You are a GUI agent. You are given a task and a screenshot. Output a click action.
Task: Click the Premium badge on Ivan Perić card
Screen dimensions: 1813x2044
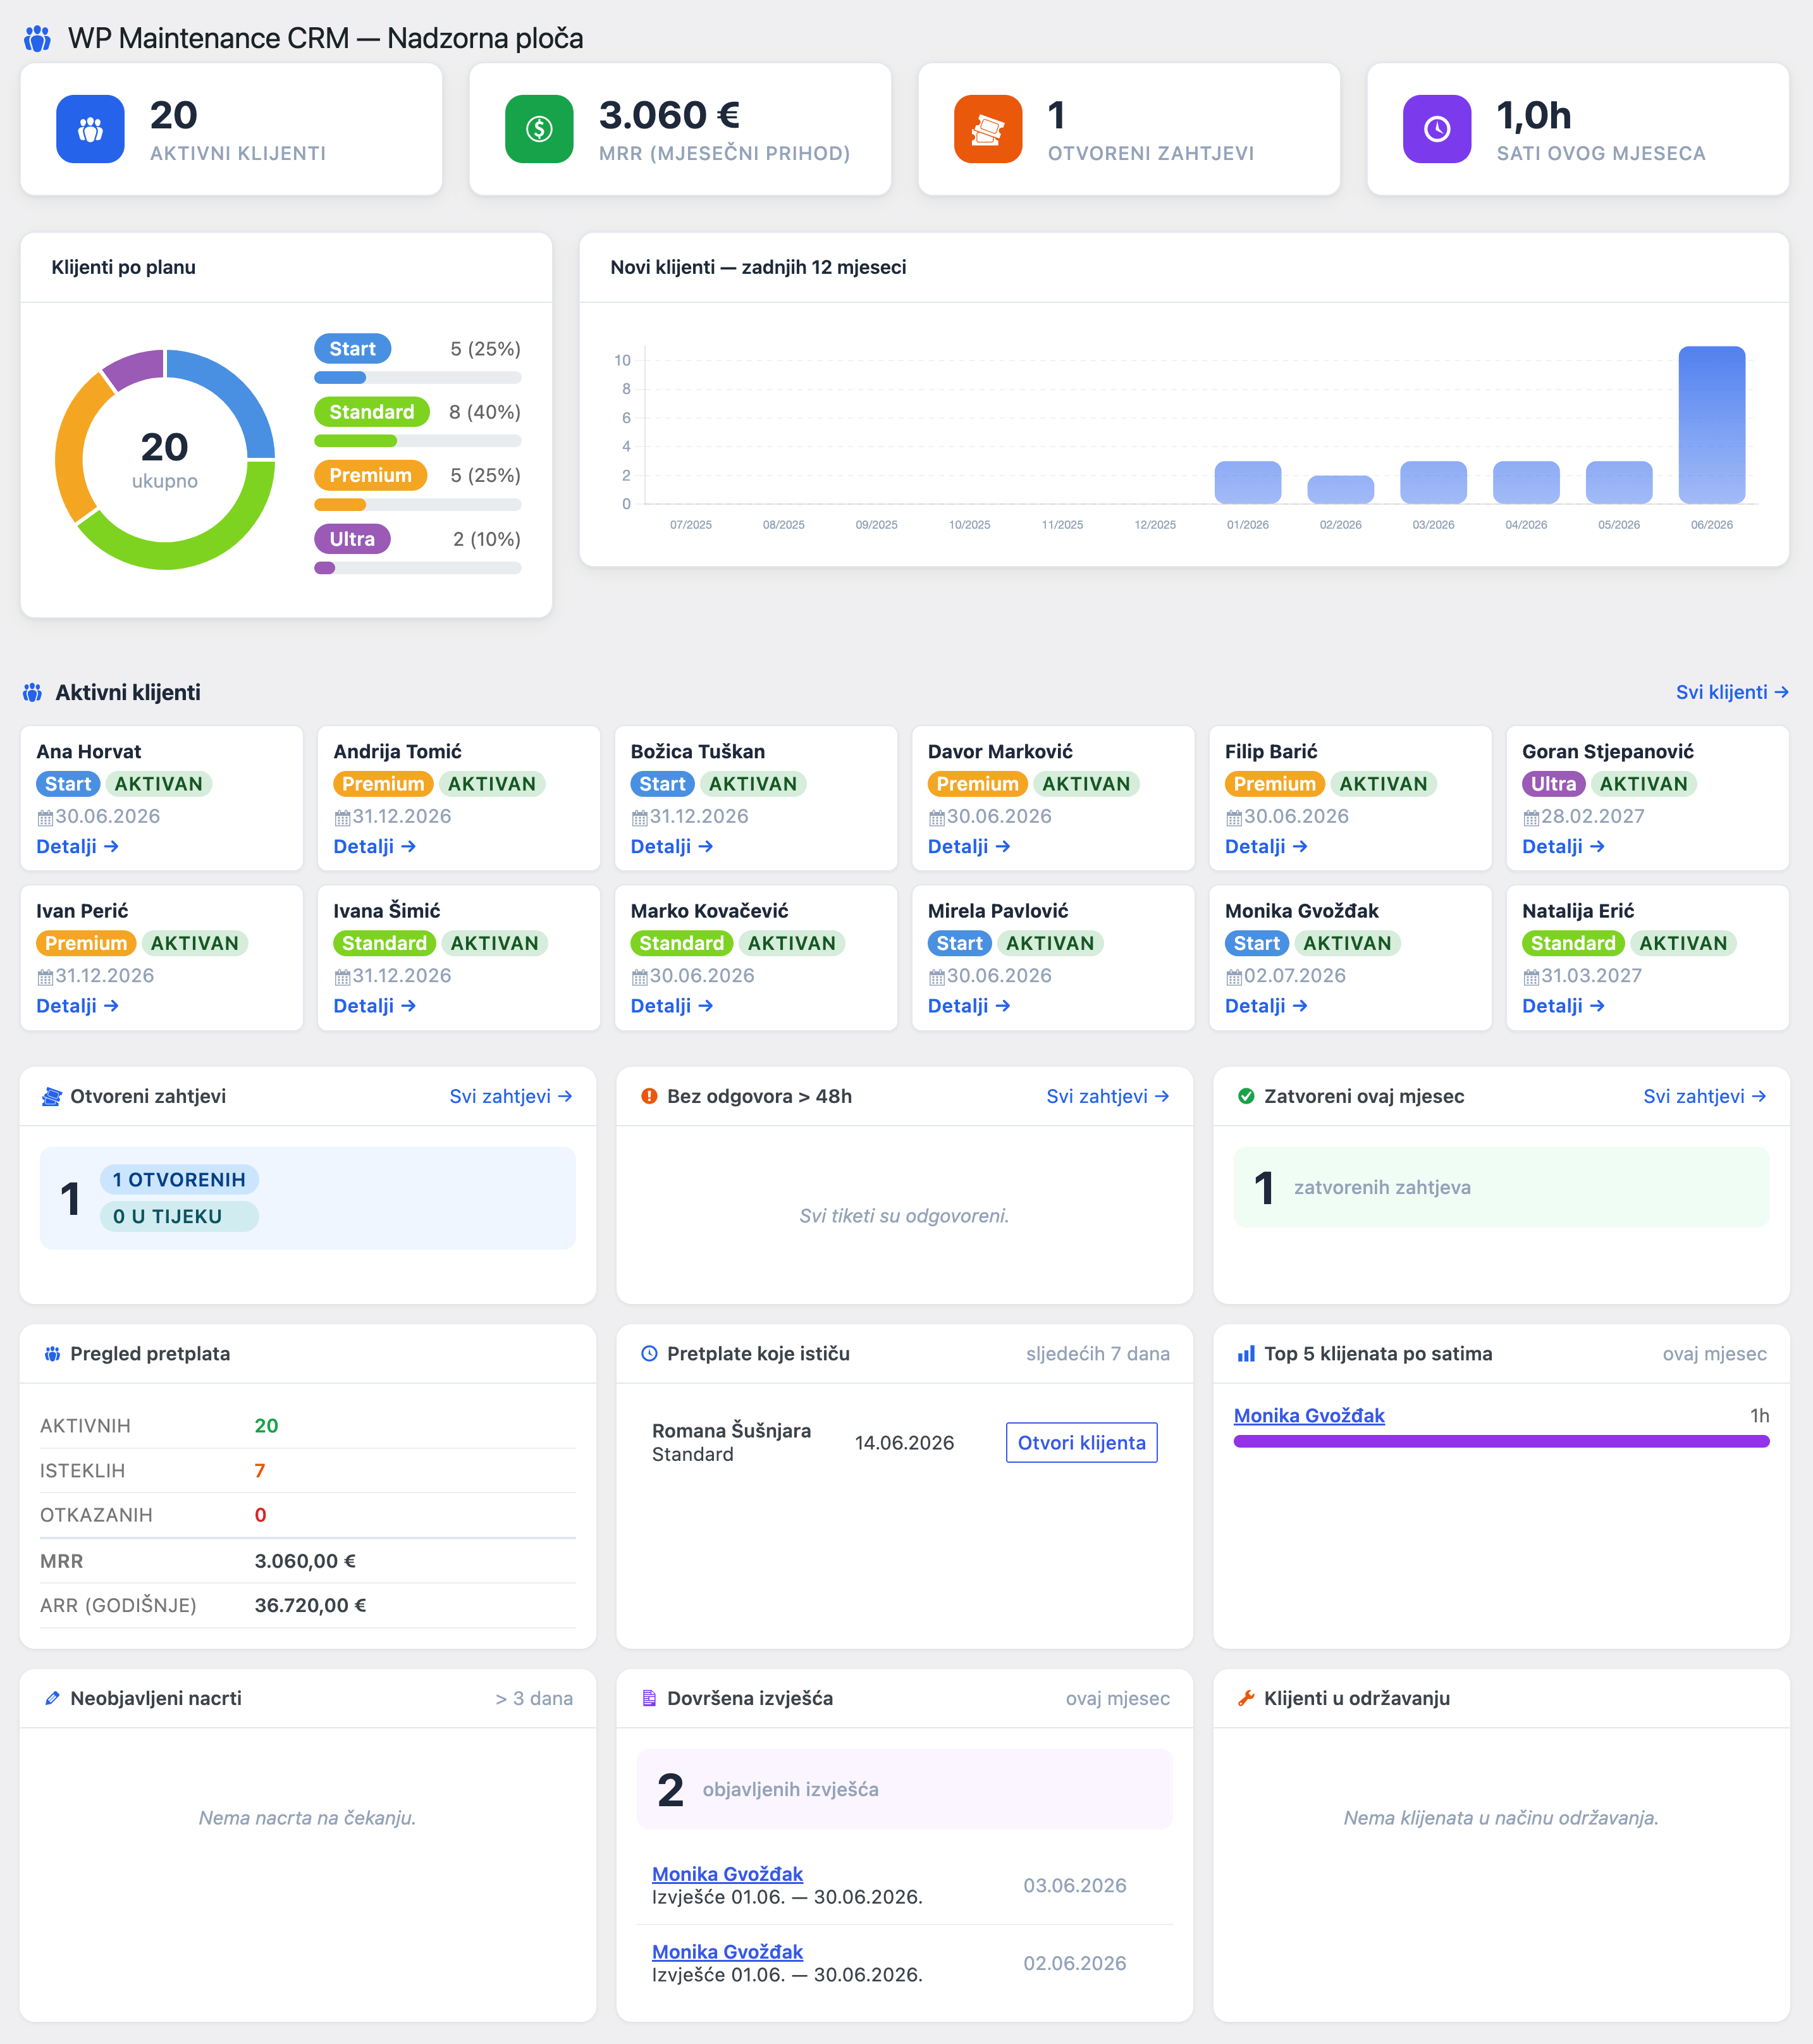pyautogui.click(x=86, y=943)
